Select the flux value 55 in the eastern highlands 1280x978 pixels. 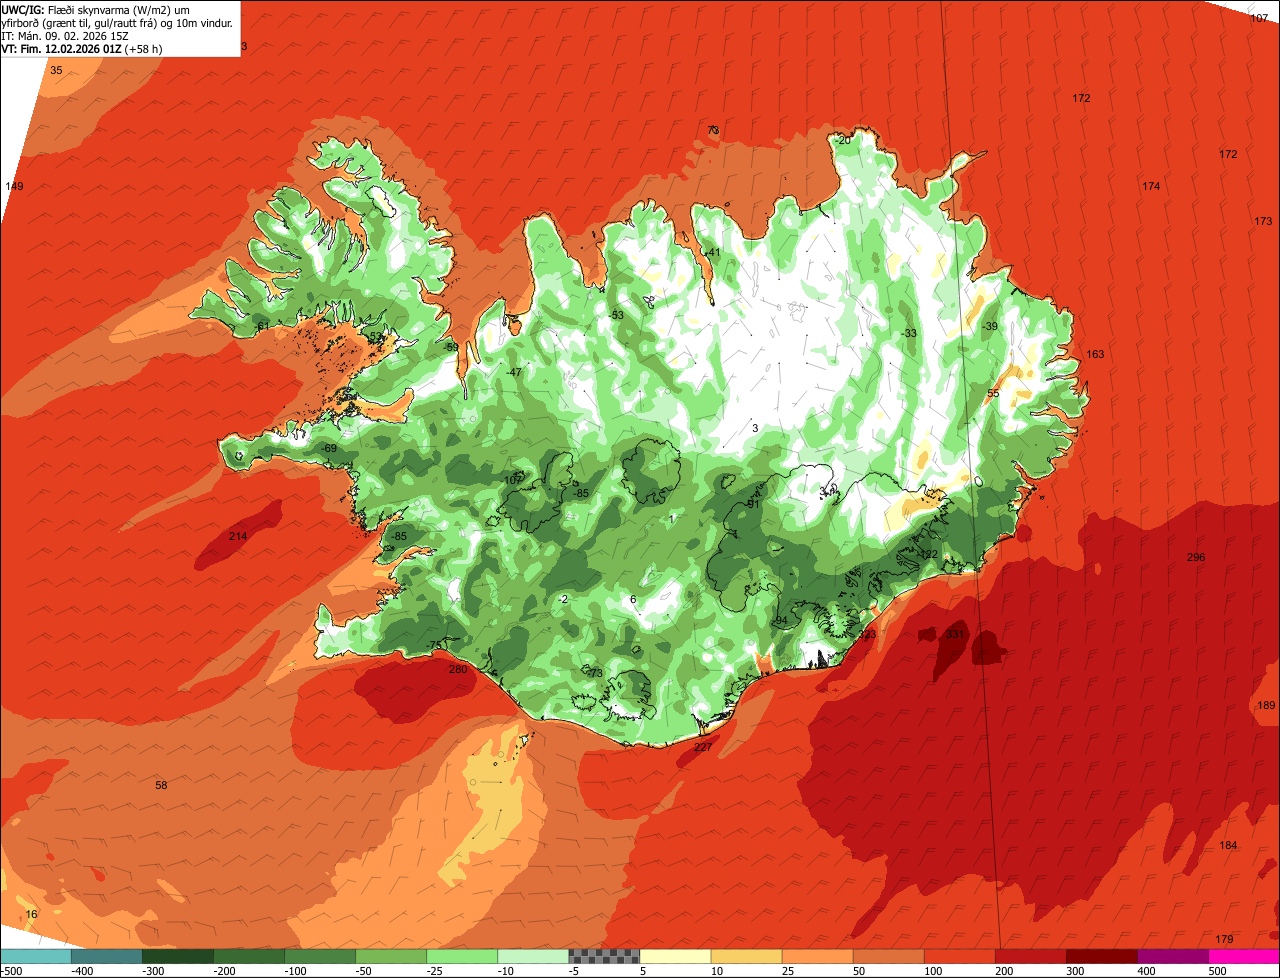993,393
